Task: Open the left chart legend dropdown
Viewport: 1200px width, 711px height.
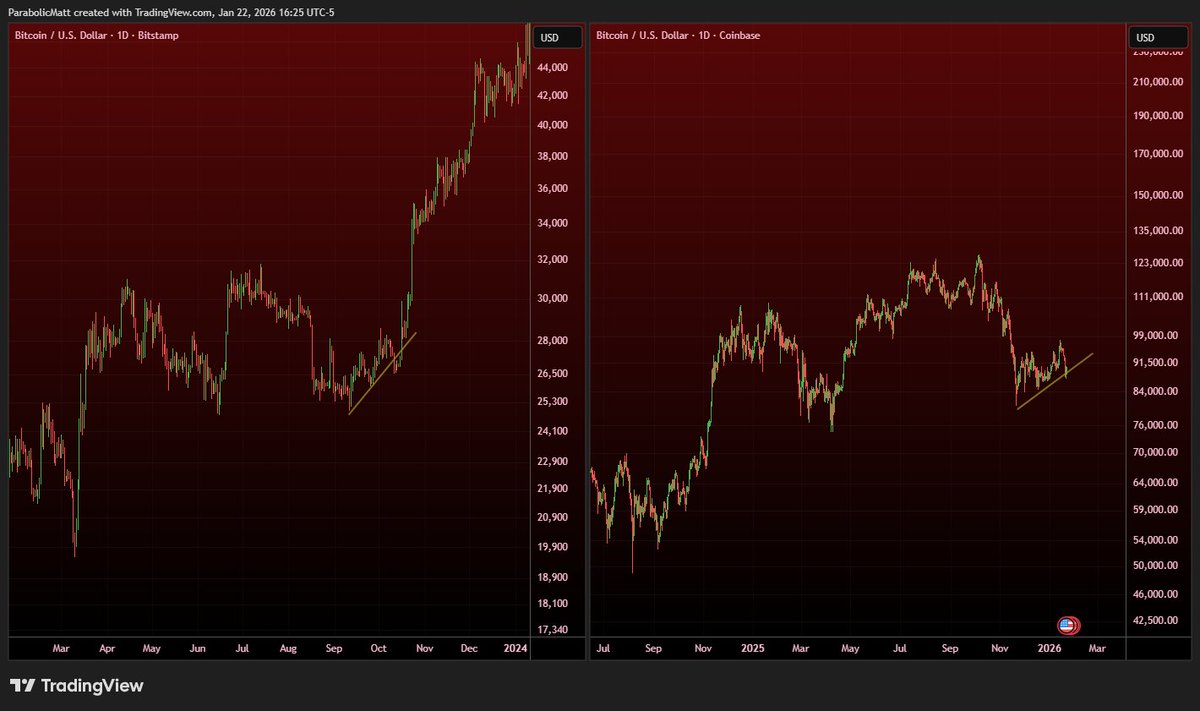Action: (x=95, y=35)
